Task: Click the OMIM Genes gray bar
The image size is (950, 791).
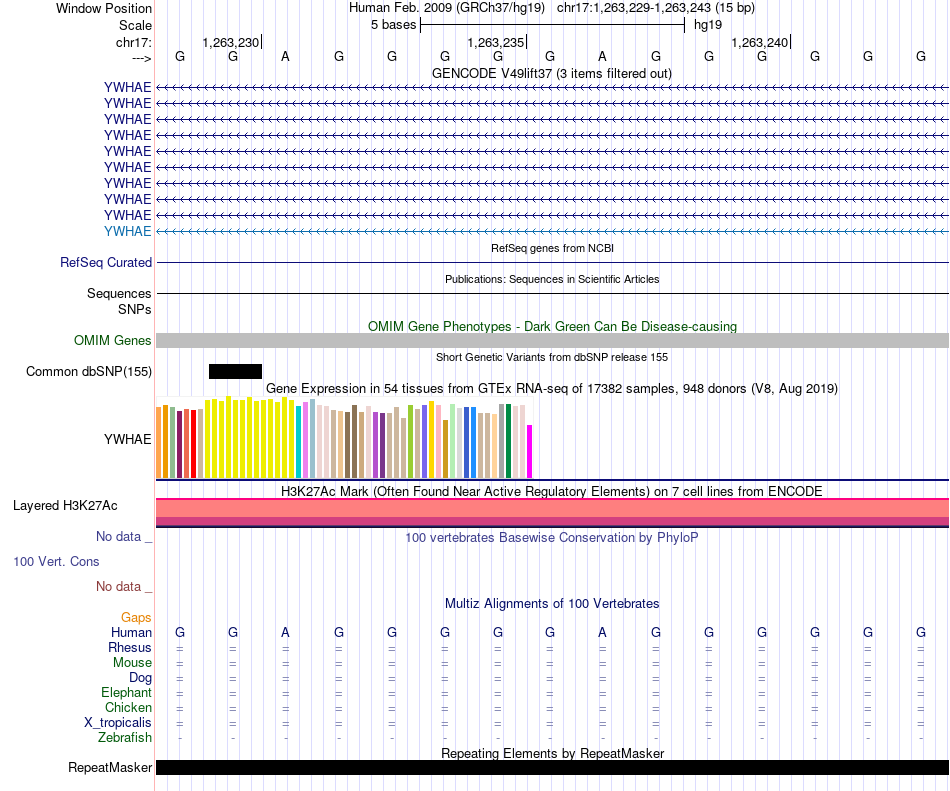Action: (x=552, y=340)
